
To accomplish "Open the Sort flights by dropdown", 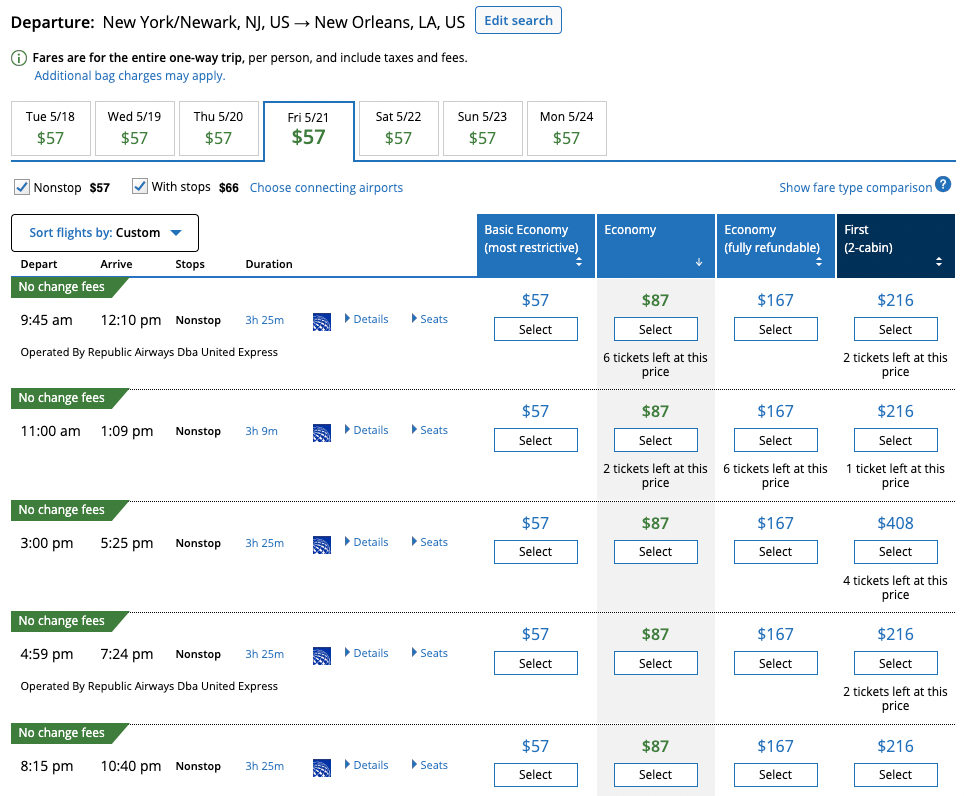I will 105,233.
